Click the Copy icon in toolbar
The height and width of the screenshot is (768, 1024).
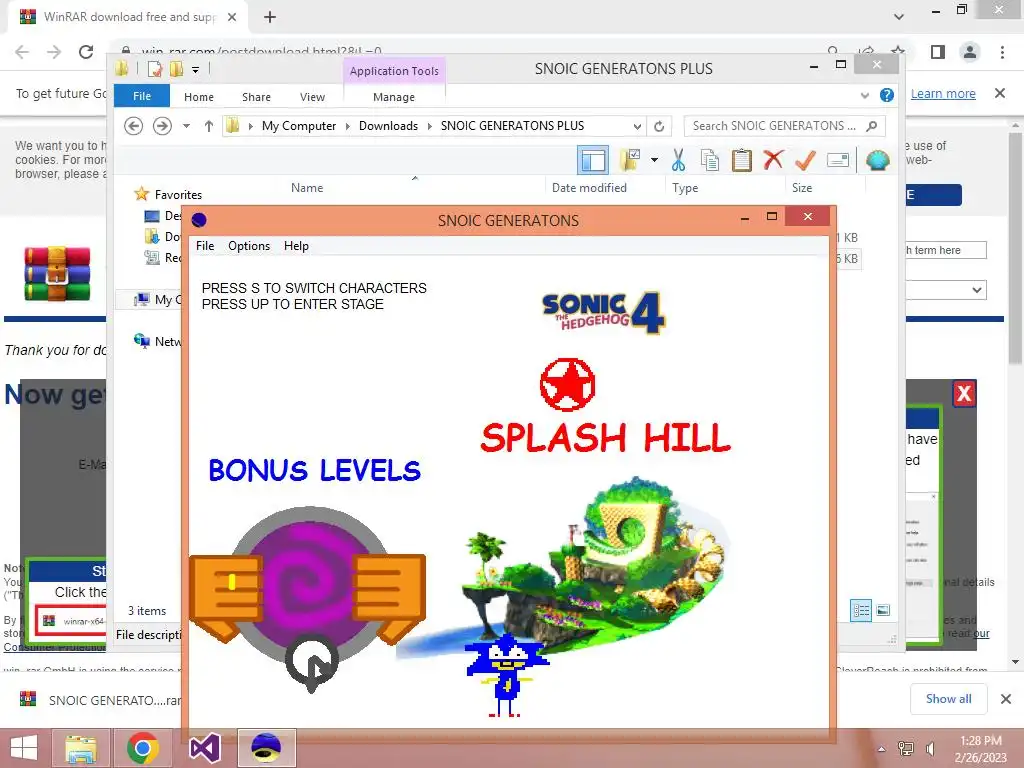710,160
